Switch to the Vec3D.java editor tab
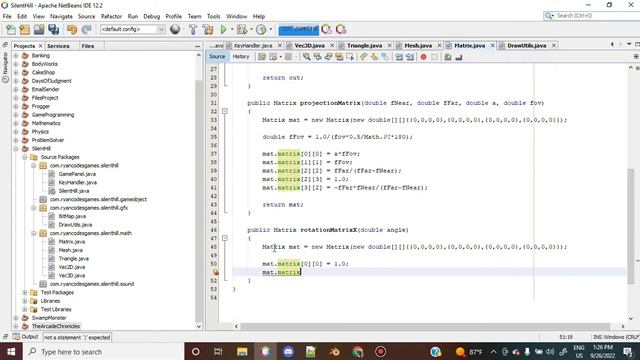Viewport: 640px width, 360px height. tap(309, 45)
